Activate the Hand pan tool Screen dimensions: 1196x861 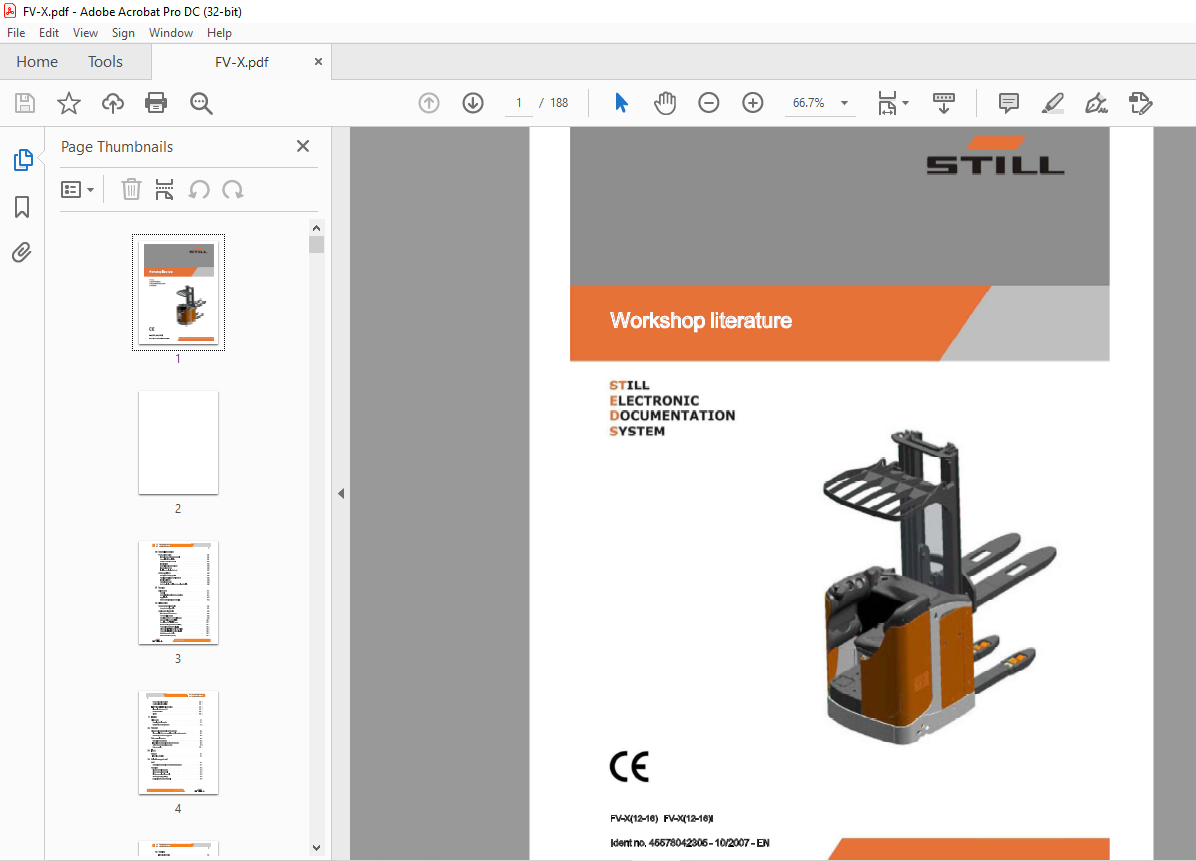665,103
